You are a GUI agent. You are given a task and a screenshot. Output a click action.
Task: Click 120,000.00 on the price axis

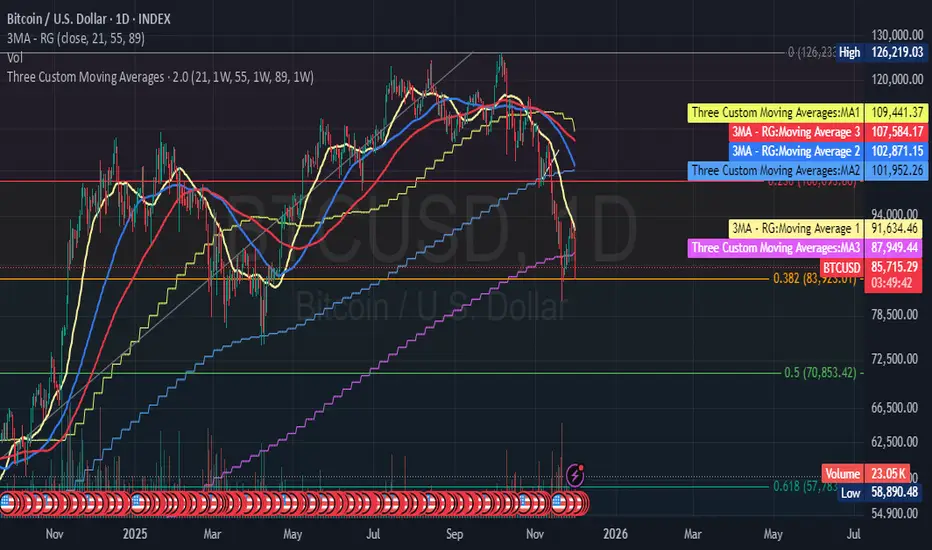click(x=897, y=79)
